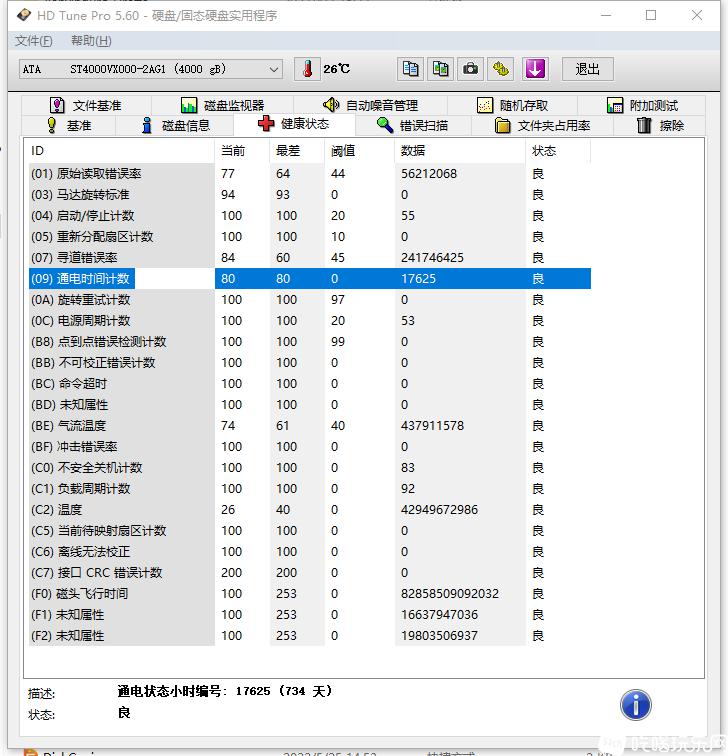Select the (03) 马达旋转标准 row
Viewport: 728px width, 756px height.
[x=310, y=195]
